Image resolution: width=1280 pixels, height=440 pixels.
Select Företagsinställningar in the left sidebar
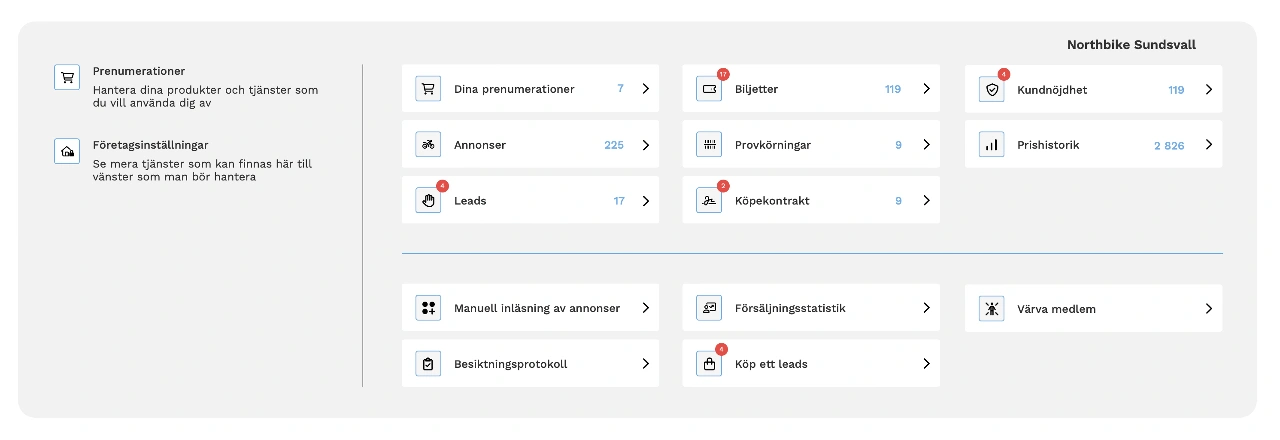pos(150,145)
